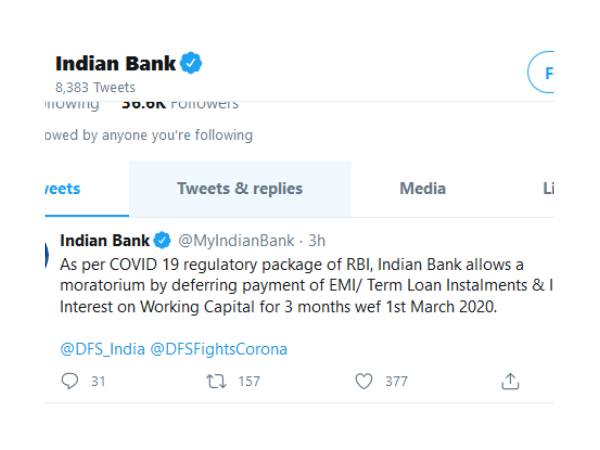Open the @DFS_India mention link
Image resolution: width=600 pixels, height=450 pixels.
click(x=102, y=349)
